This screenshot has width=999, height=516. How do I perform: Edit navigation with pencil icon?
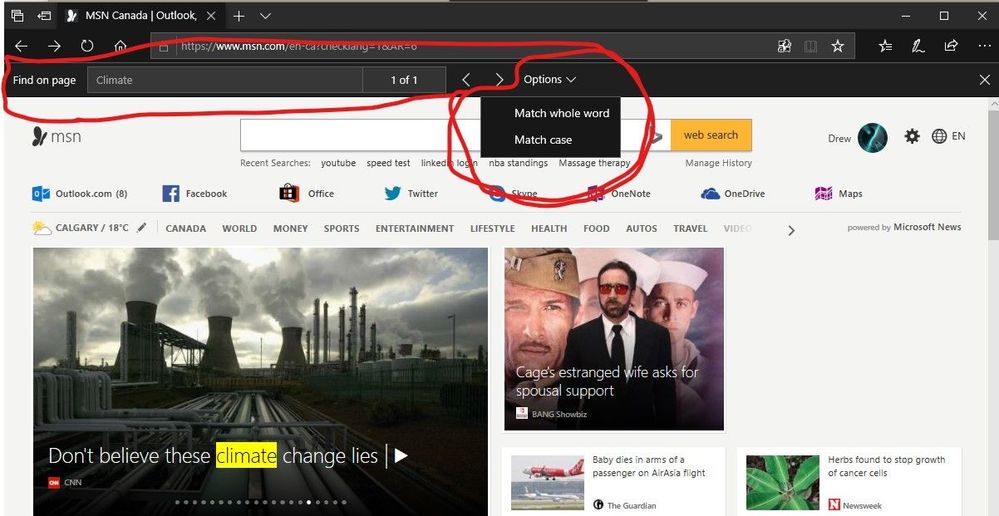pos(141,227)
